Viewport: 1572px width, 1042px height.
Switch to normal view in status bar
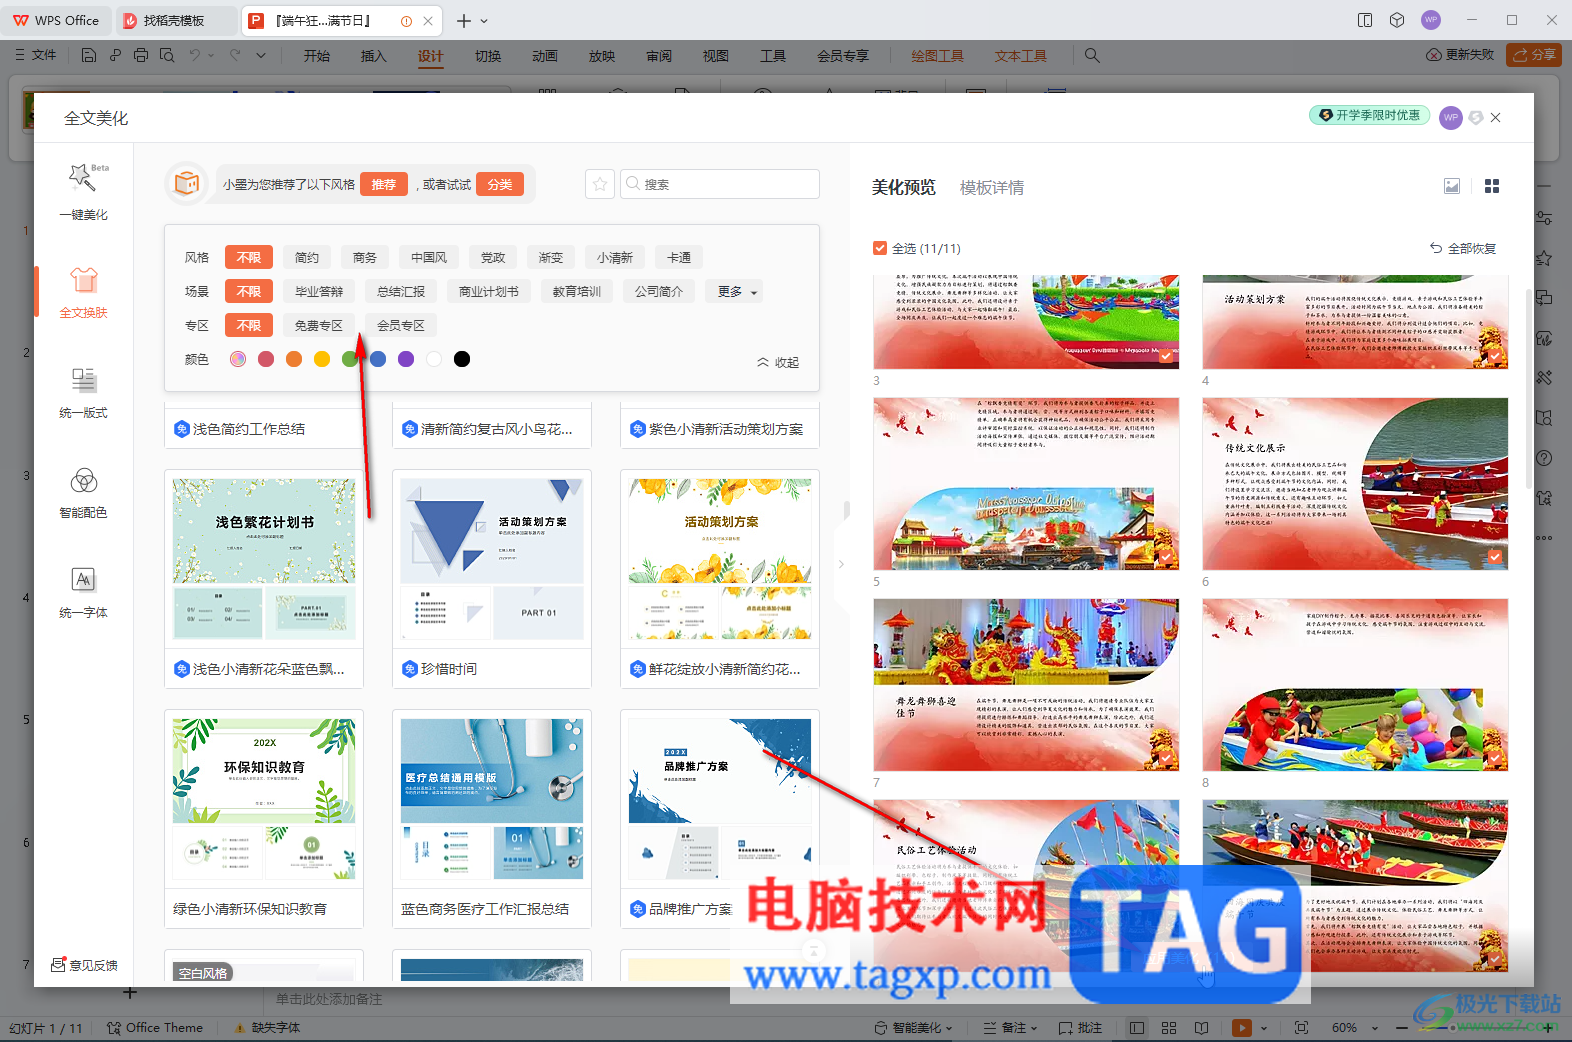pos(1137,1028)
